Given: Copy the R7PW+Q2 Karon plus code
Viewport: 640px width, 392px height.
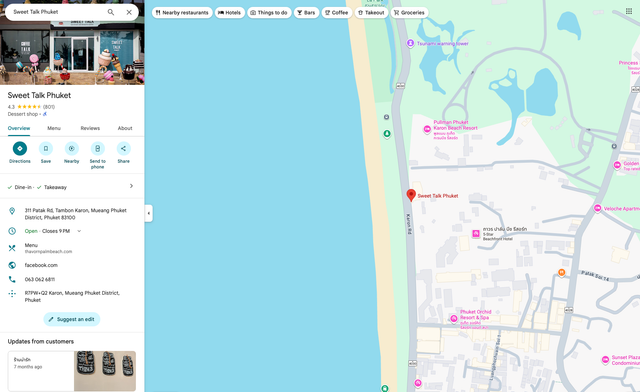Looking at the screenshot, I should coord(72,296).
